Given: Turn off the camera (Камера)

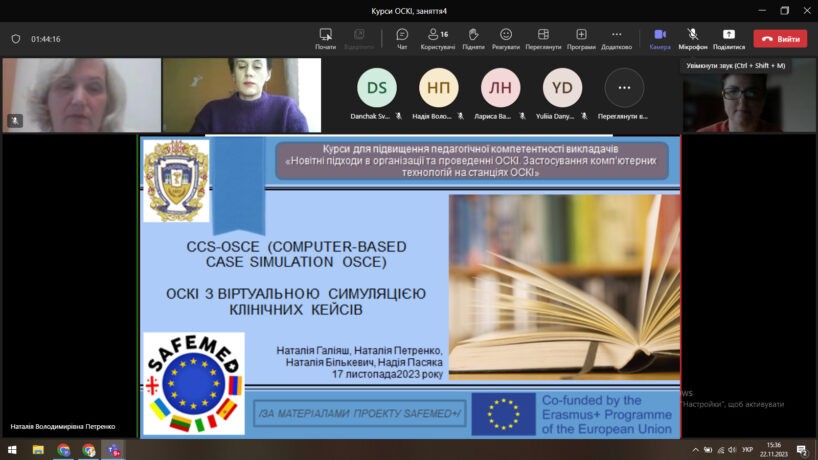Looking at the screenshot, I should [660, 38].
